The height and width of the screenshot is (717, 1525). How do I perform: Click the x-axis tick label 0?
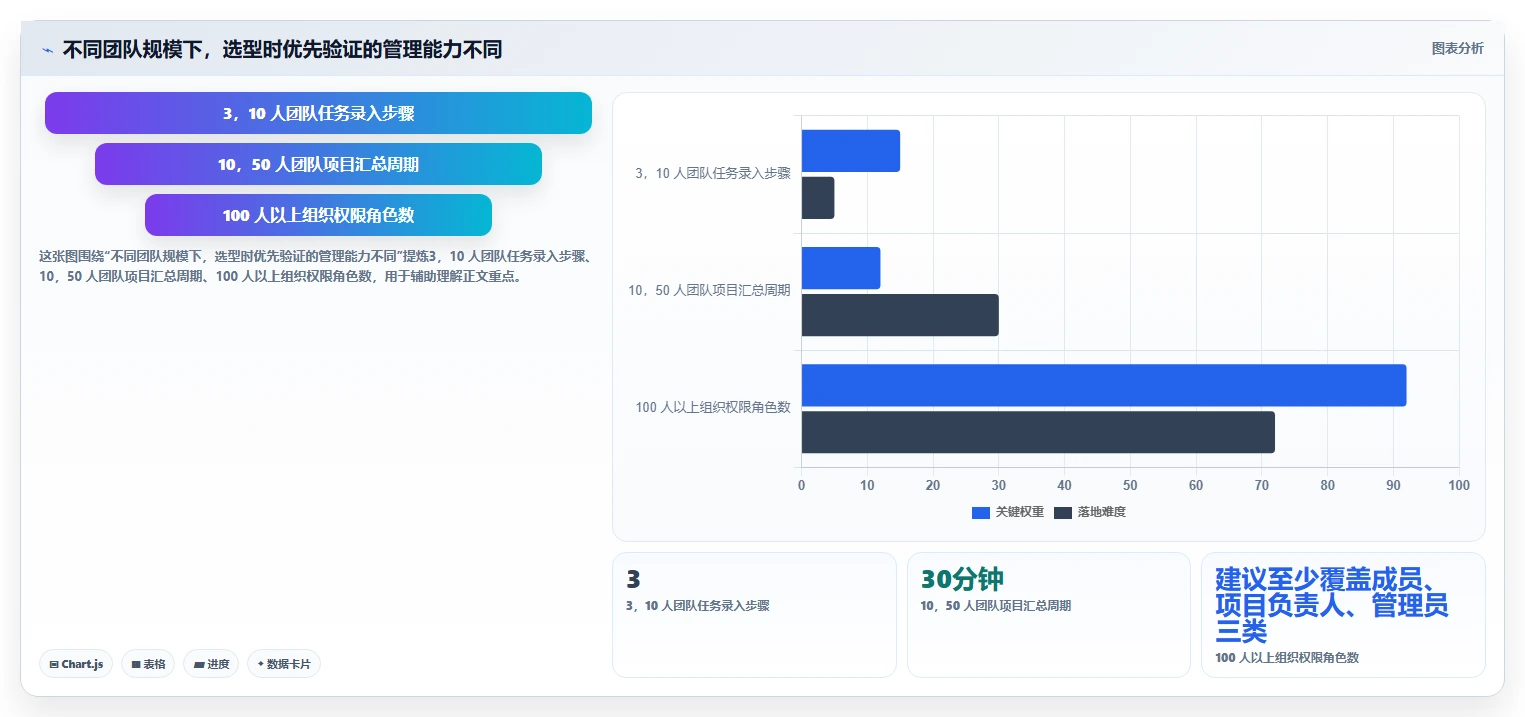tap(801, 485)
